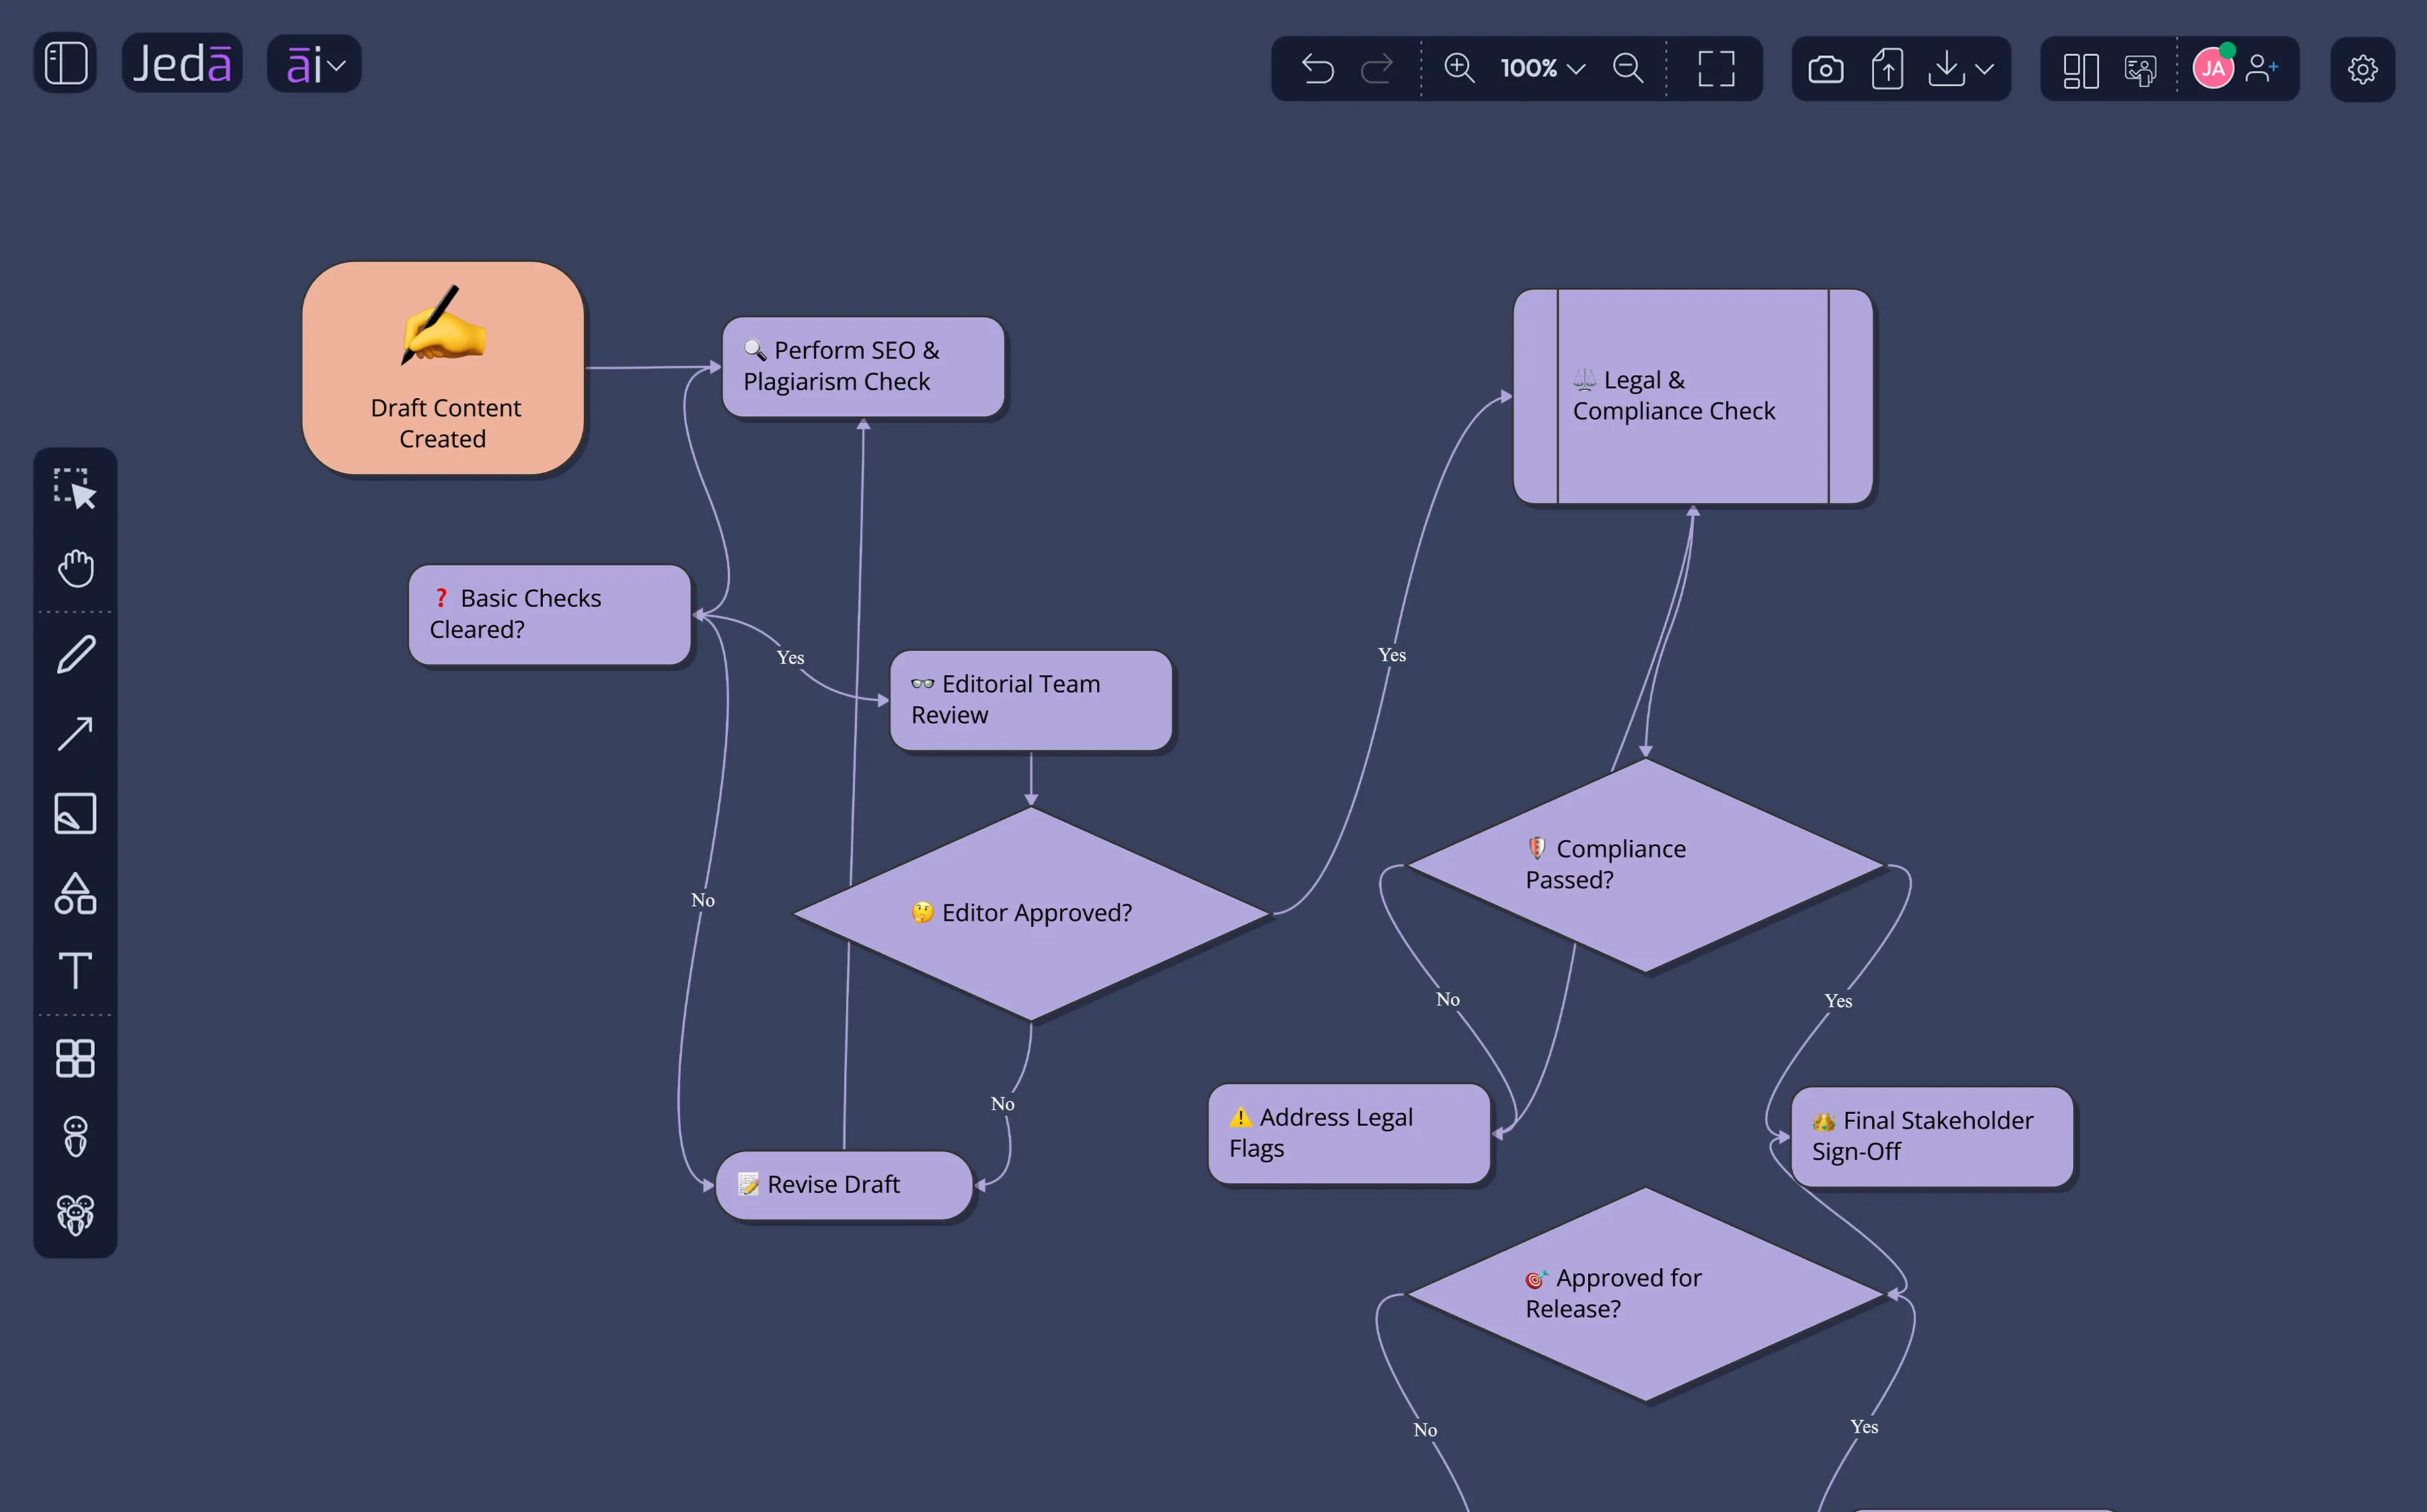
Task: Select the Compliance Passed? diamond
Action: tap(1645, 865)
